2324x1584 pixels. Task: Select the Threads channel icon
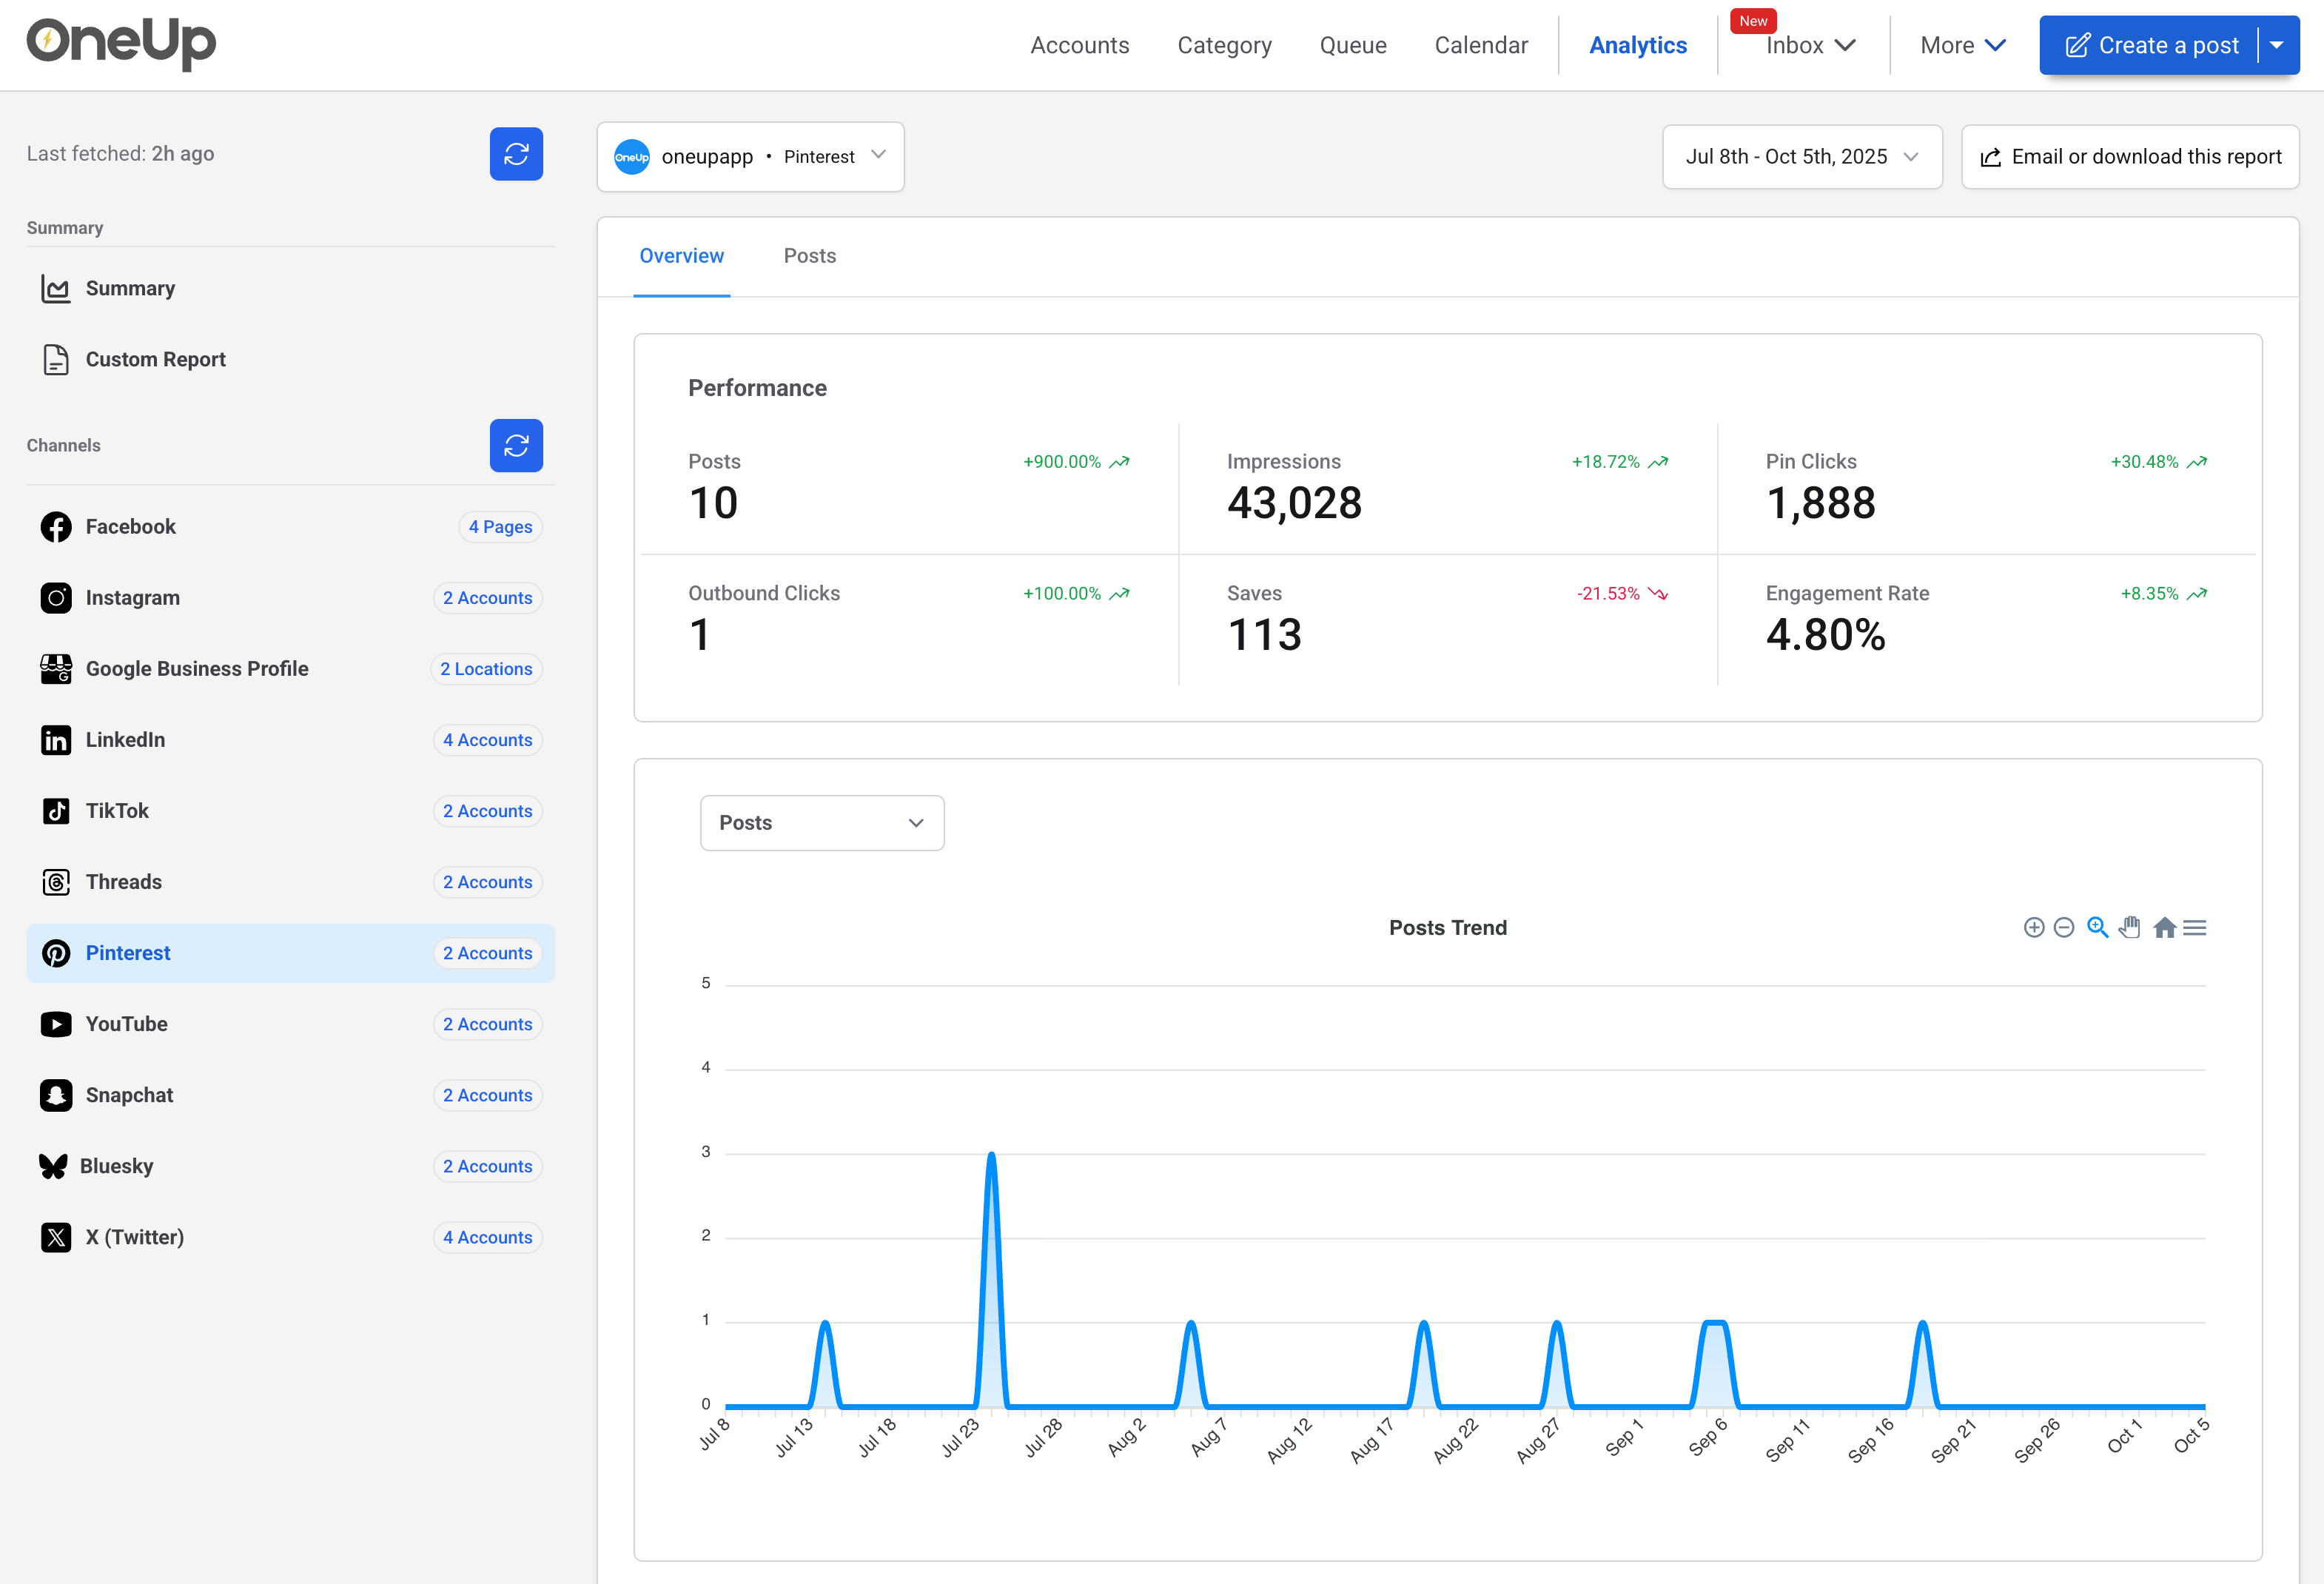tap(56, 882)
